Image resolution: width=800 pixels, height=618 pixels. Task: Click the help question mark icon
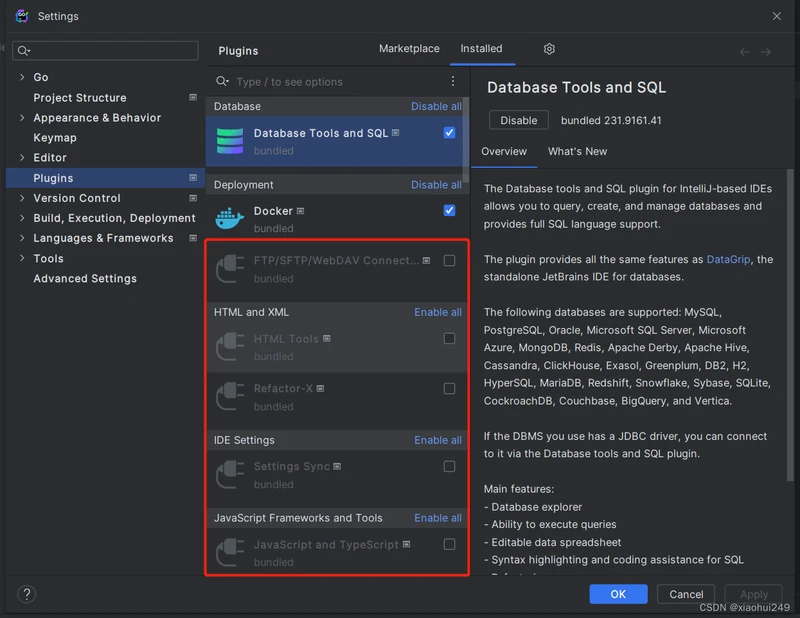pyautogui.click(x=27, y=594)
